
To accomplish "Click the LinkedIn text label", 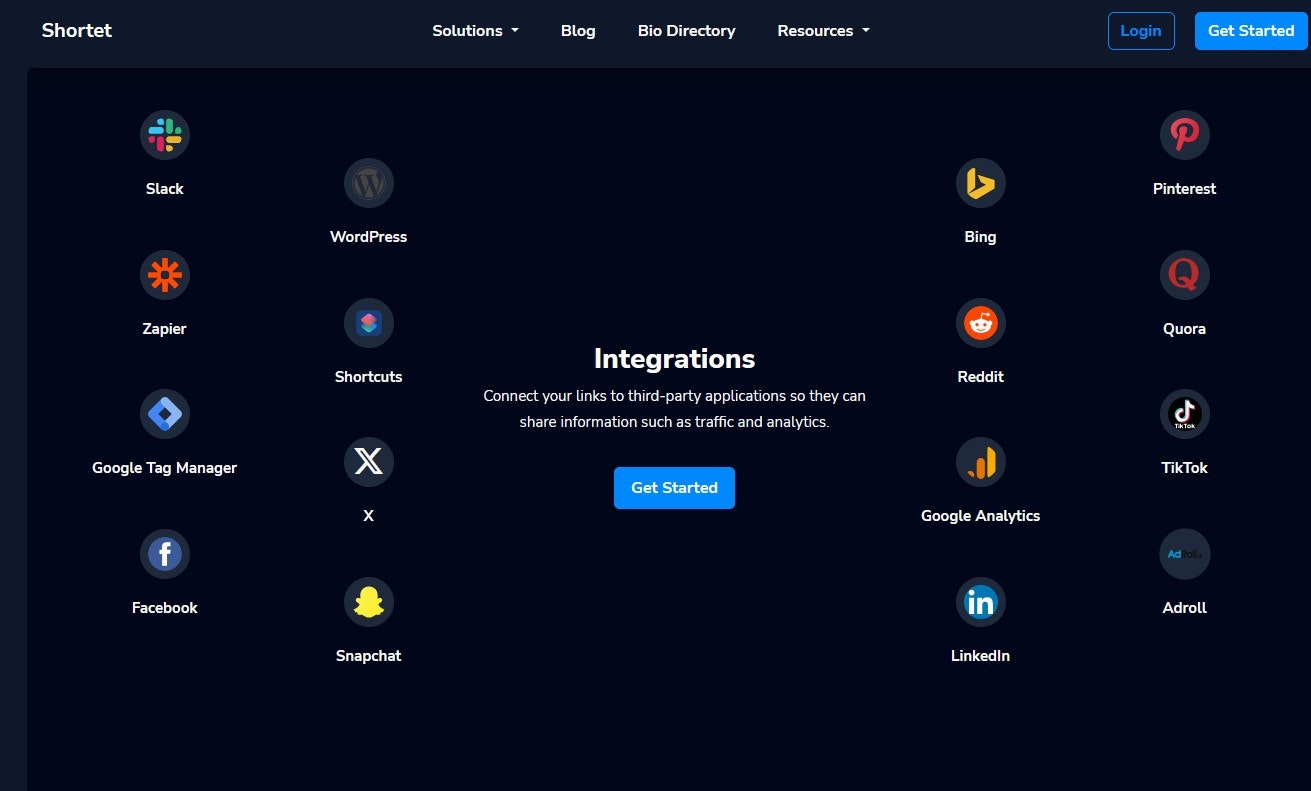I will point(980,656).
